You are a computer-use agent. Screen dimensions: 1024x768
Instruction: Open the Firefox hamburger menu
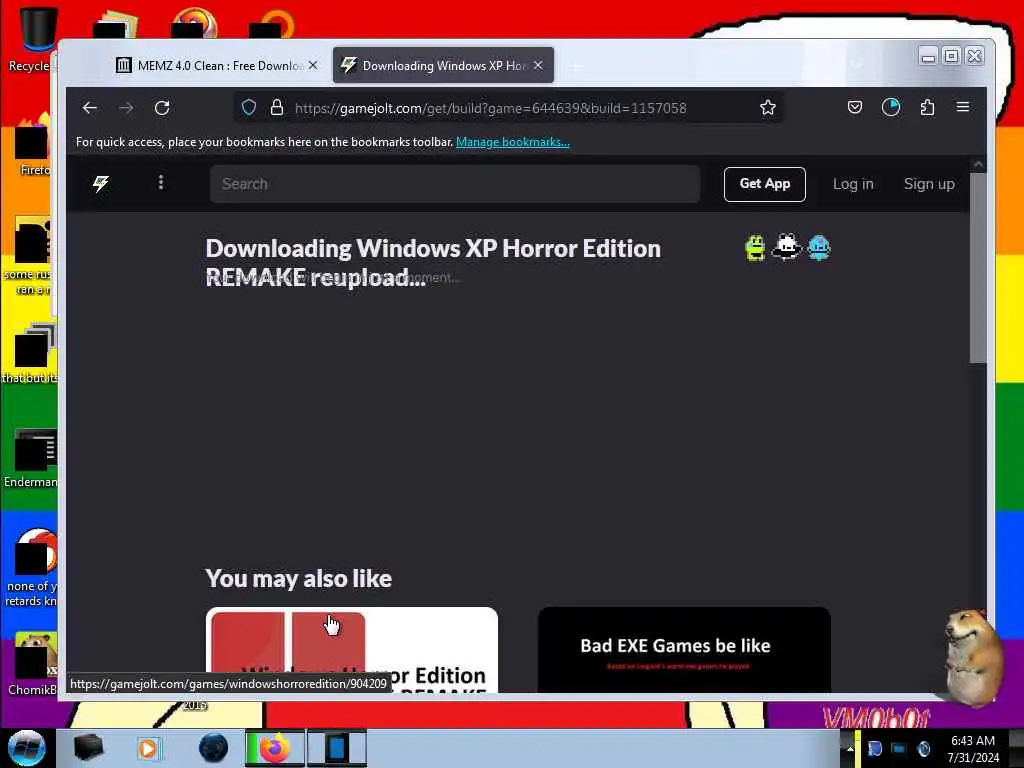pyautogui.click(x=963, y=107)
